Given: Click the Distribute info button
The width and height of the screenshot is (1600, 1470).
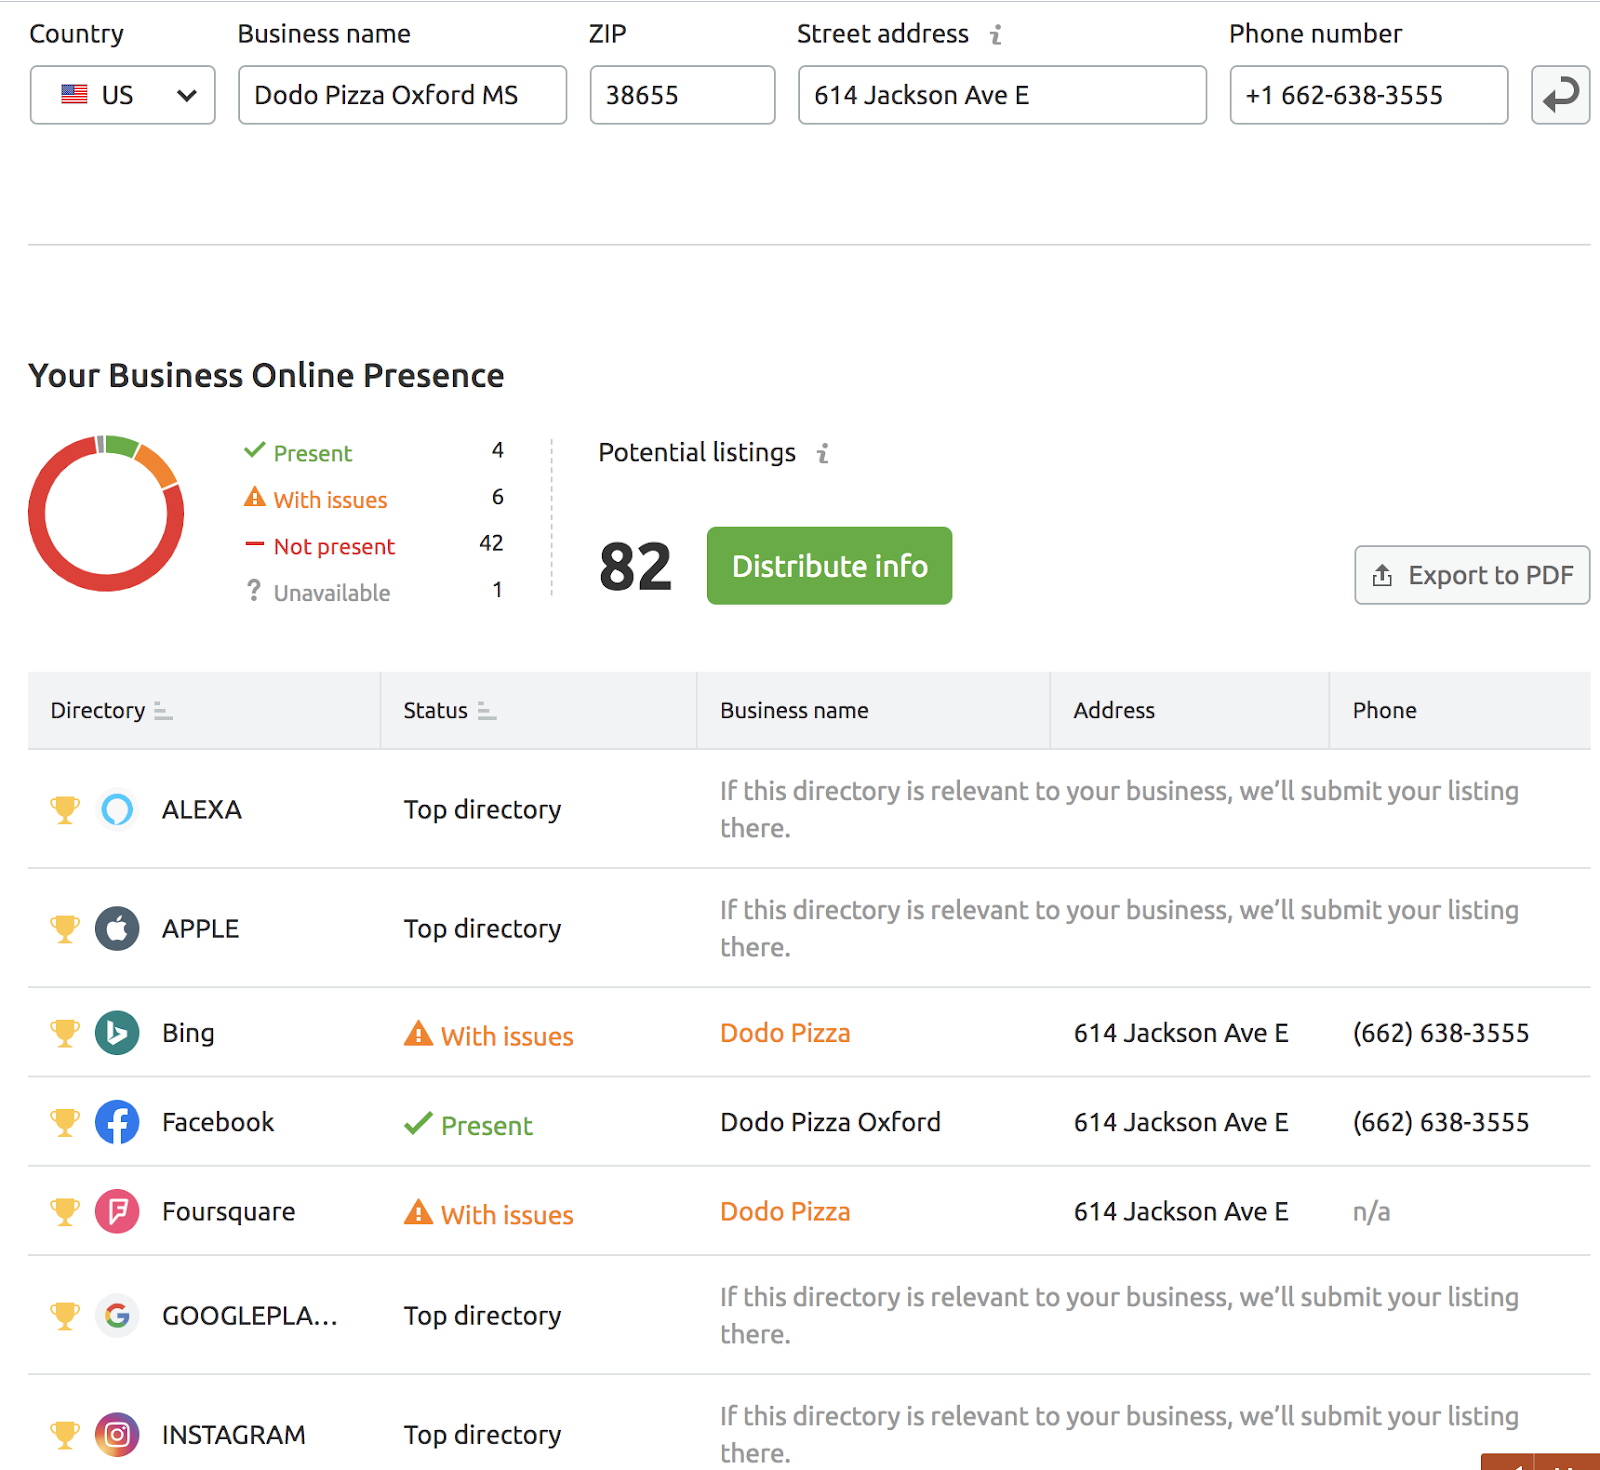Looking at the screenshot, I should [828, 566].
